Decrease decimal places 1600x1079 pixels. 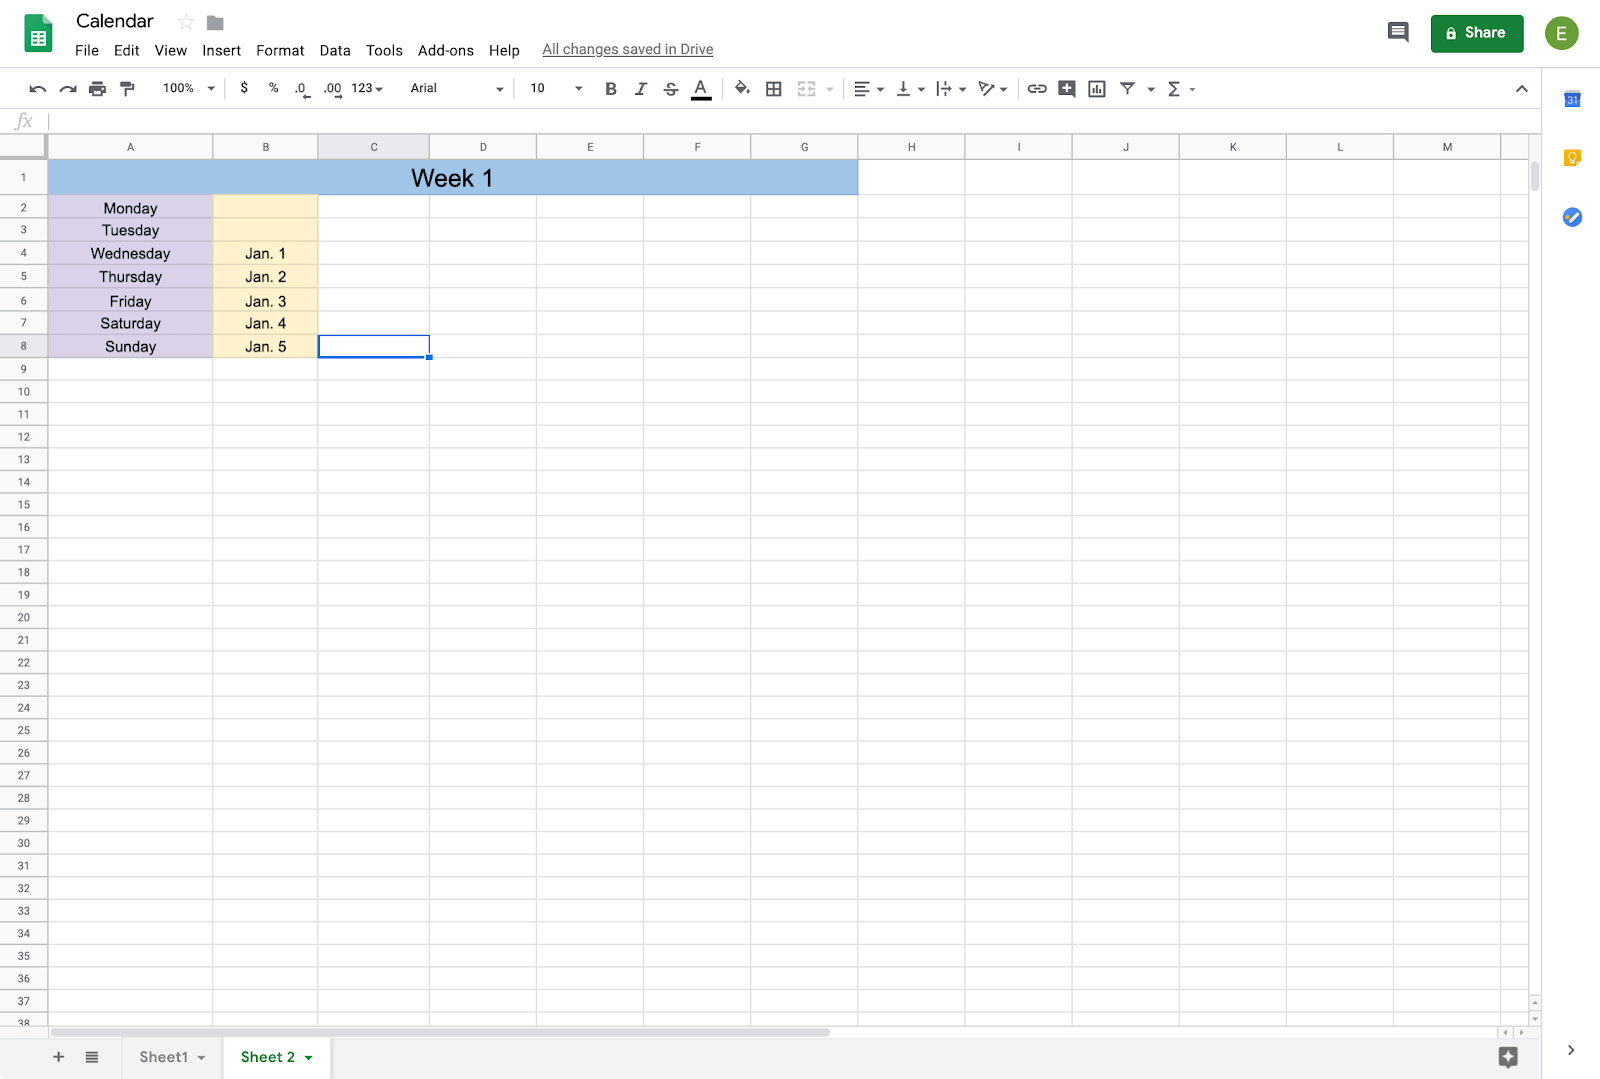pyautogui.click(x=301, y=89)
